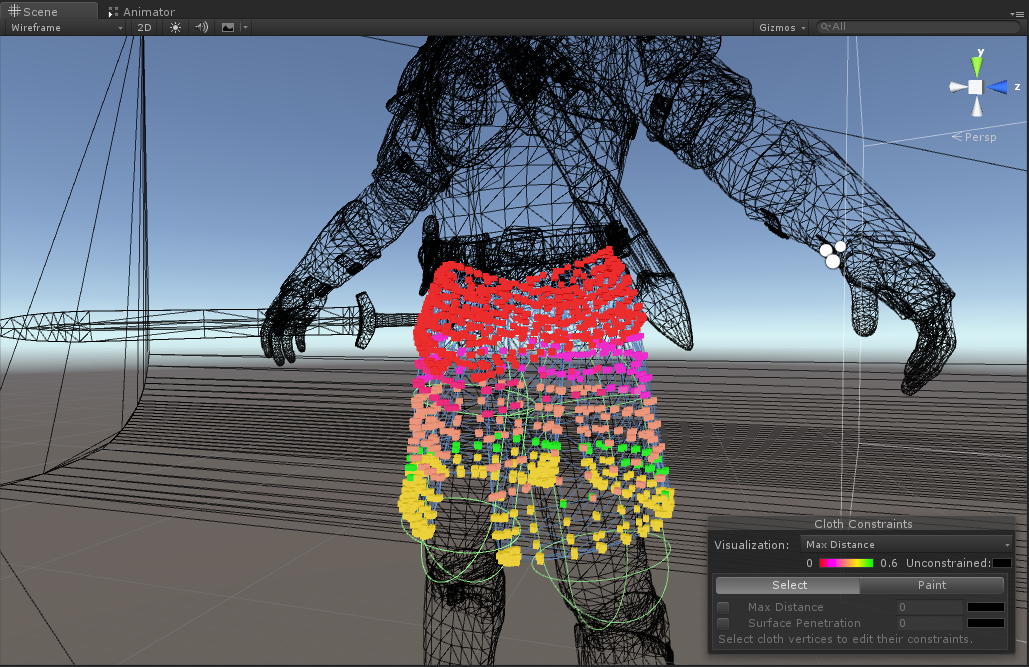The height and width of the screenshot is (667, 1029).
Task: Toggle scene audio speaker icon
Action: [201, 28]
